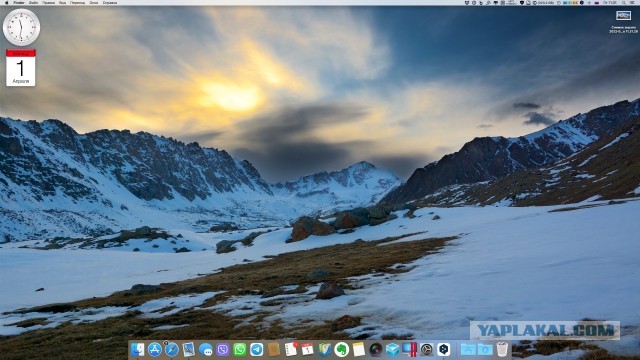Open Reminders with the red badge
640x360 pixels.
[x=291, y=349]
